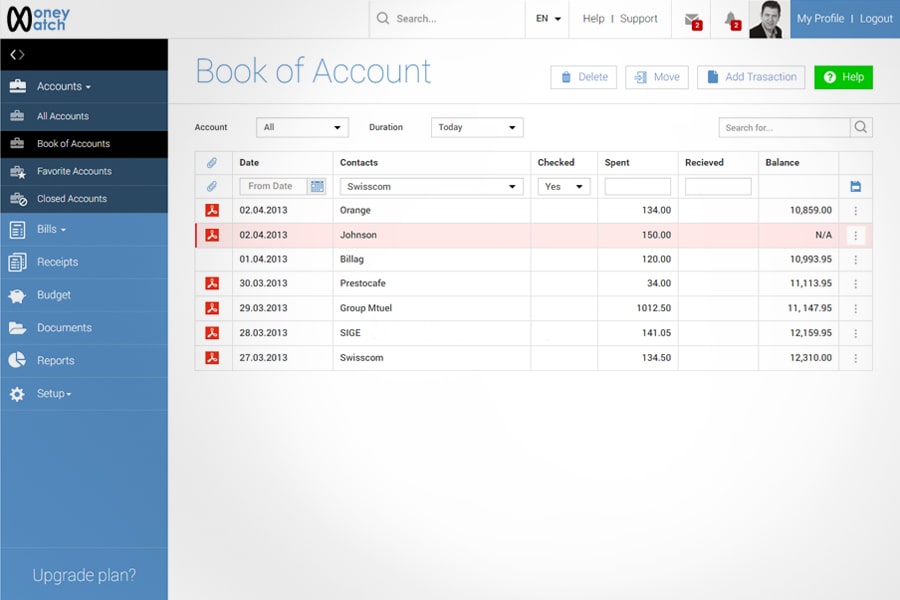This screenshot has width=900, height=600.
Task: Click the green Help button
Action: pyautogui.click(x=843, y=77)
